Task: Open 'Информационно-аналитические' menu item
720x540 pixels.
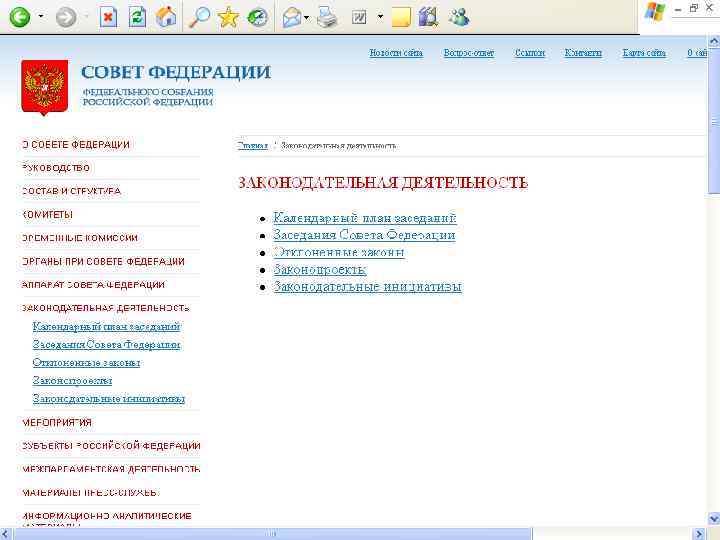Action: pos(107,516)
